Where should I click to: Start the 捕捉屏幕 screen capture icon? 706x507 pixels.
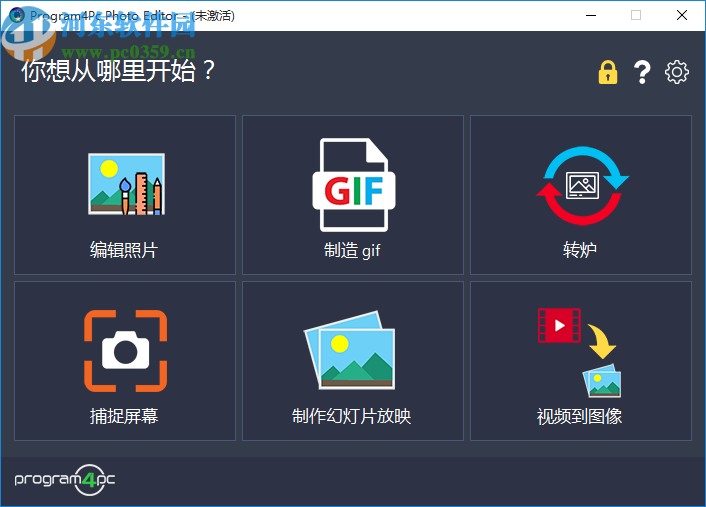[126, 351]
